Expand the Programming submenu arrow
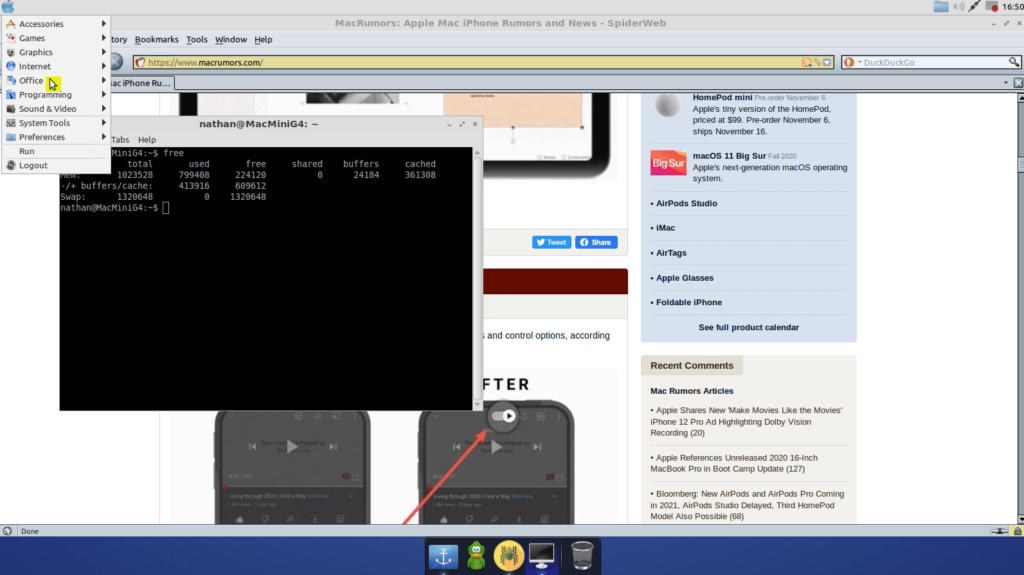 [x=104, y=95]
